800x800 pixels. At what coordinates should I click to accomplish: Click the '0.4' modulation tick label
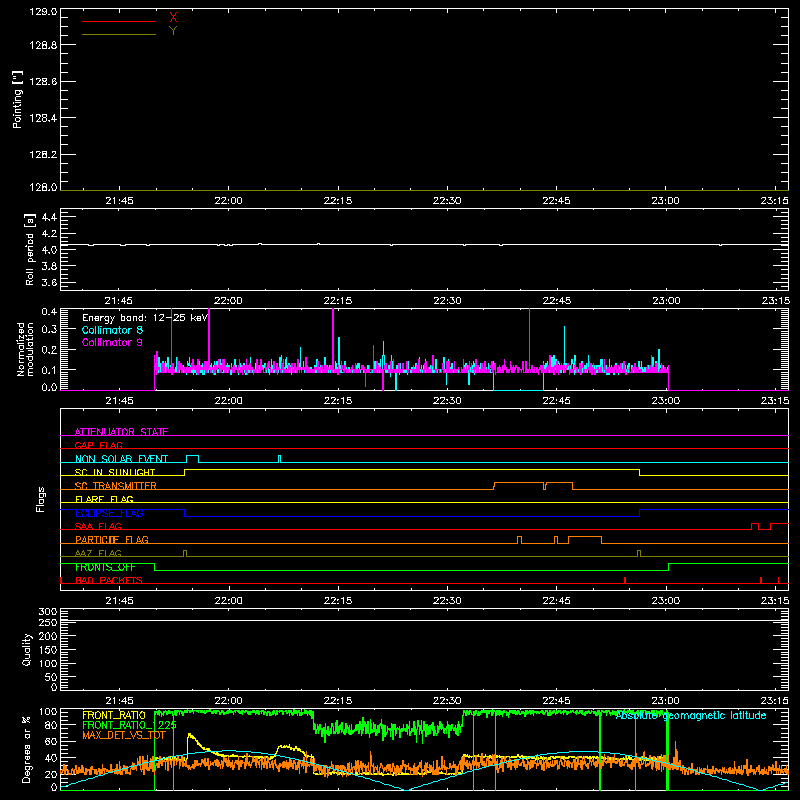click(49, 312)
